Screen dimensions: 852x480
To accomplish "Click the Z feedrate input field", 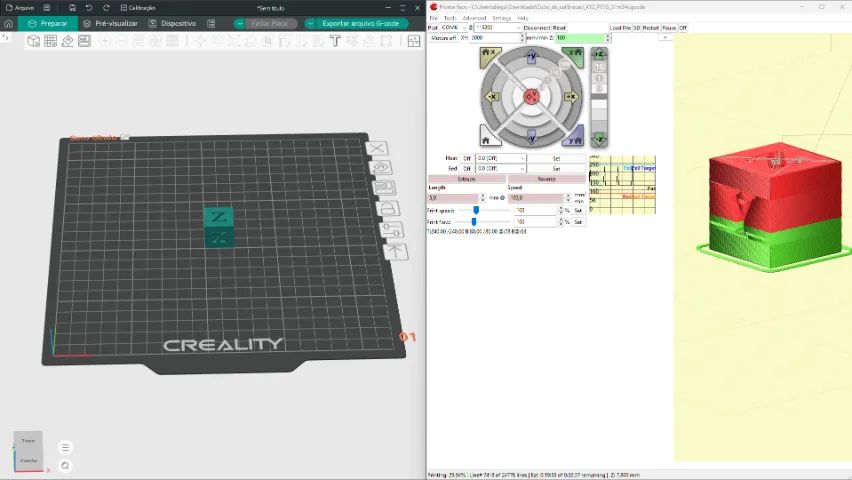I will point(580,38).
